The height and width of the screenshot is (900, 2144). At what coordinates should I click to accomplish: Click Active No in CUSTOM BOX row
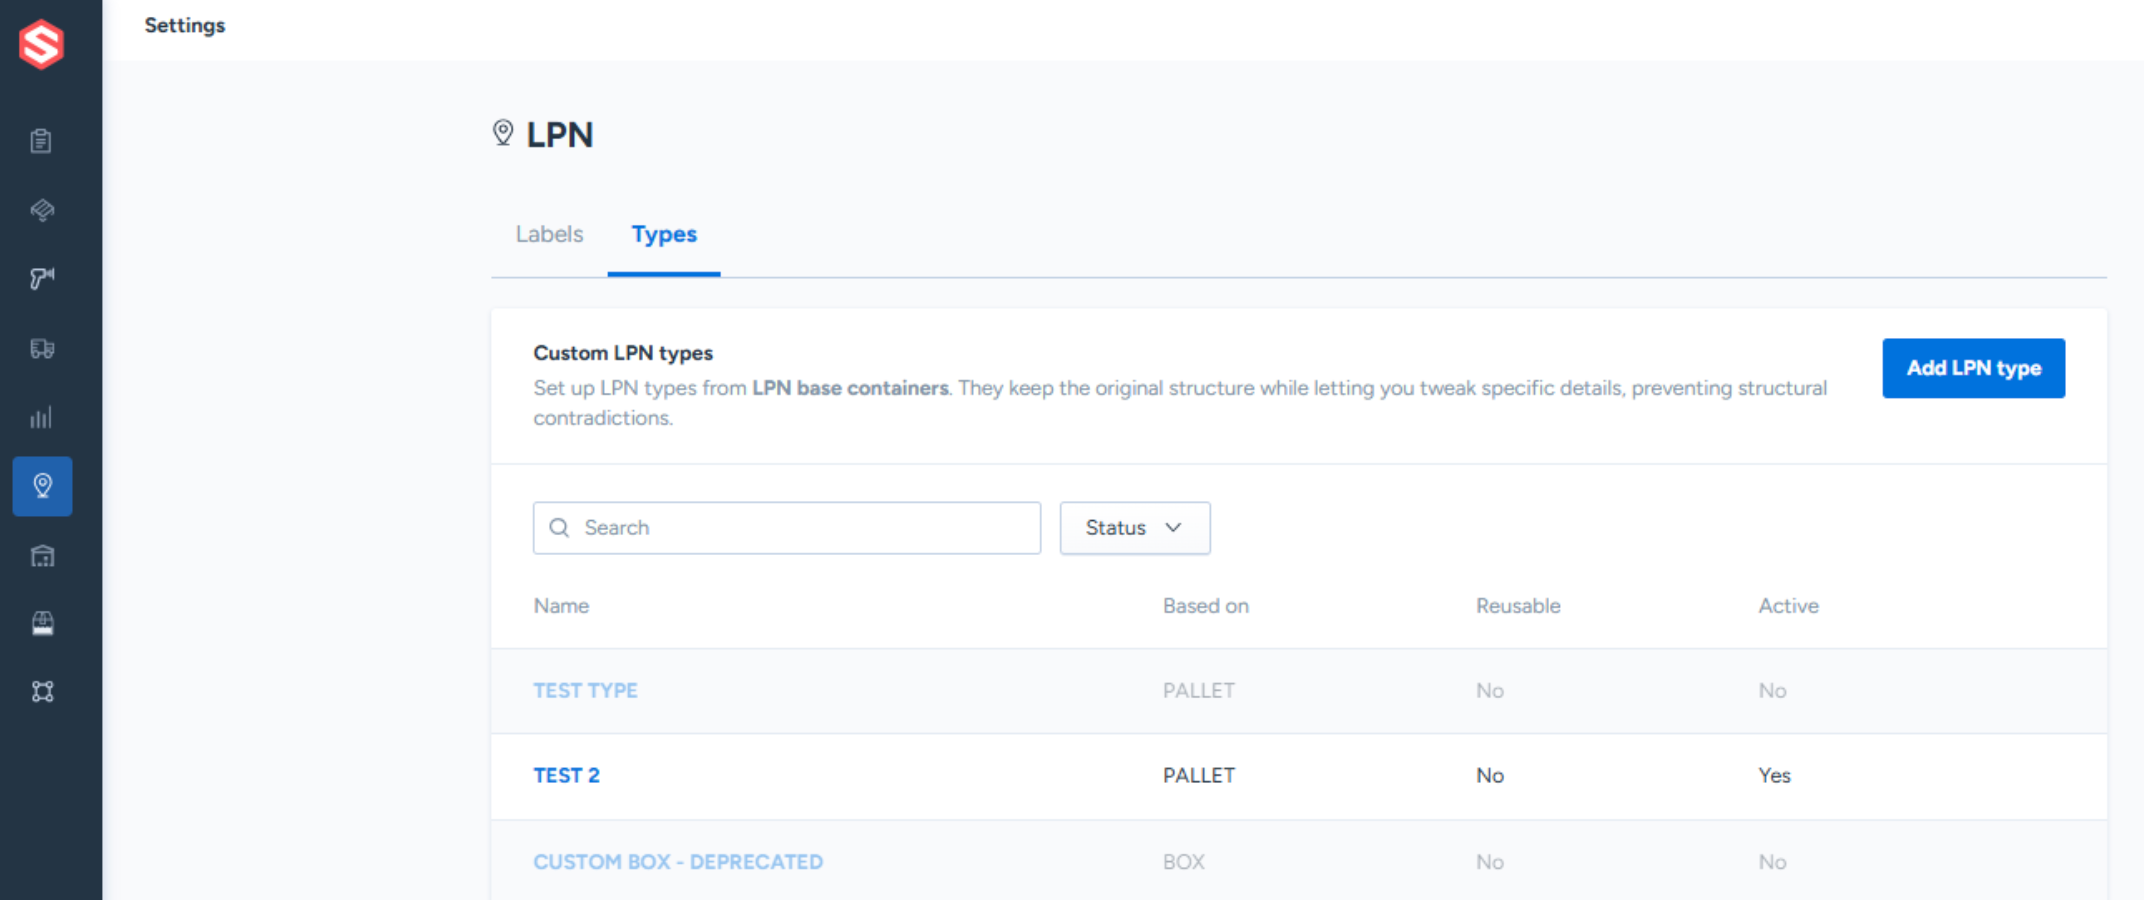[1772, 861]
